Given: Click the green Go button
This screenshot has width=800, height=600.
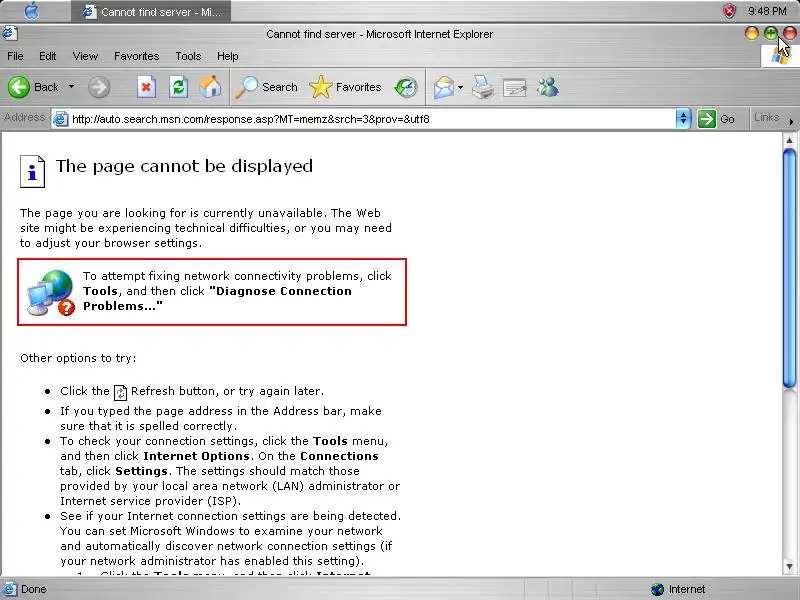Looking at the screenshot, I should coord(717,119).
